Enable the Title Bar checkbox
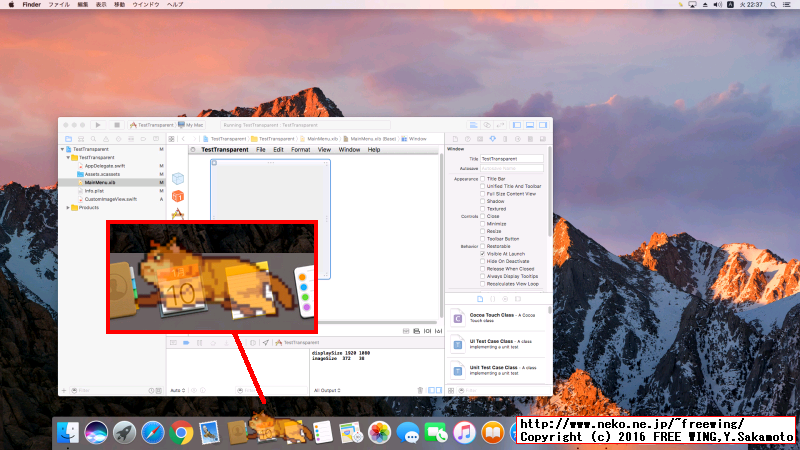Viewport: 800px width, 450px height. pyautogui.click(x=482, y=179)
